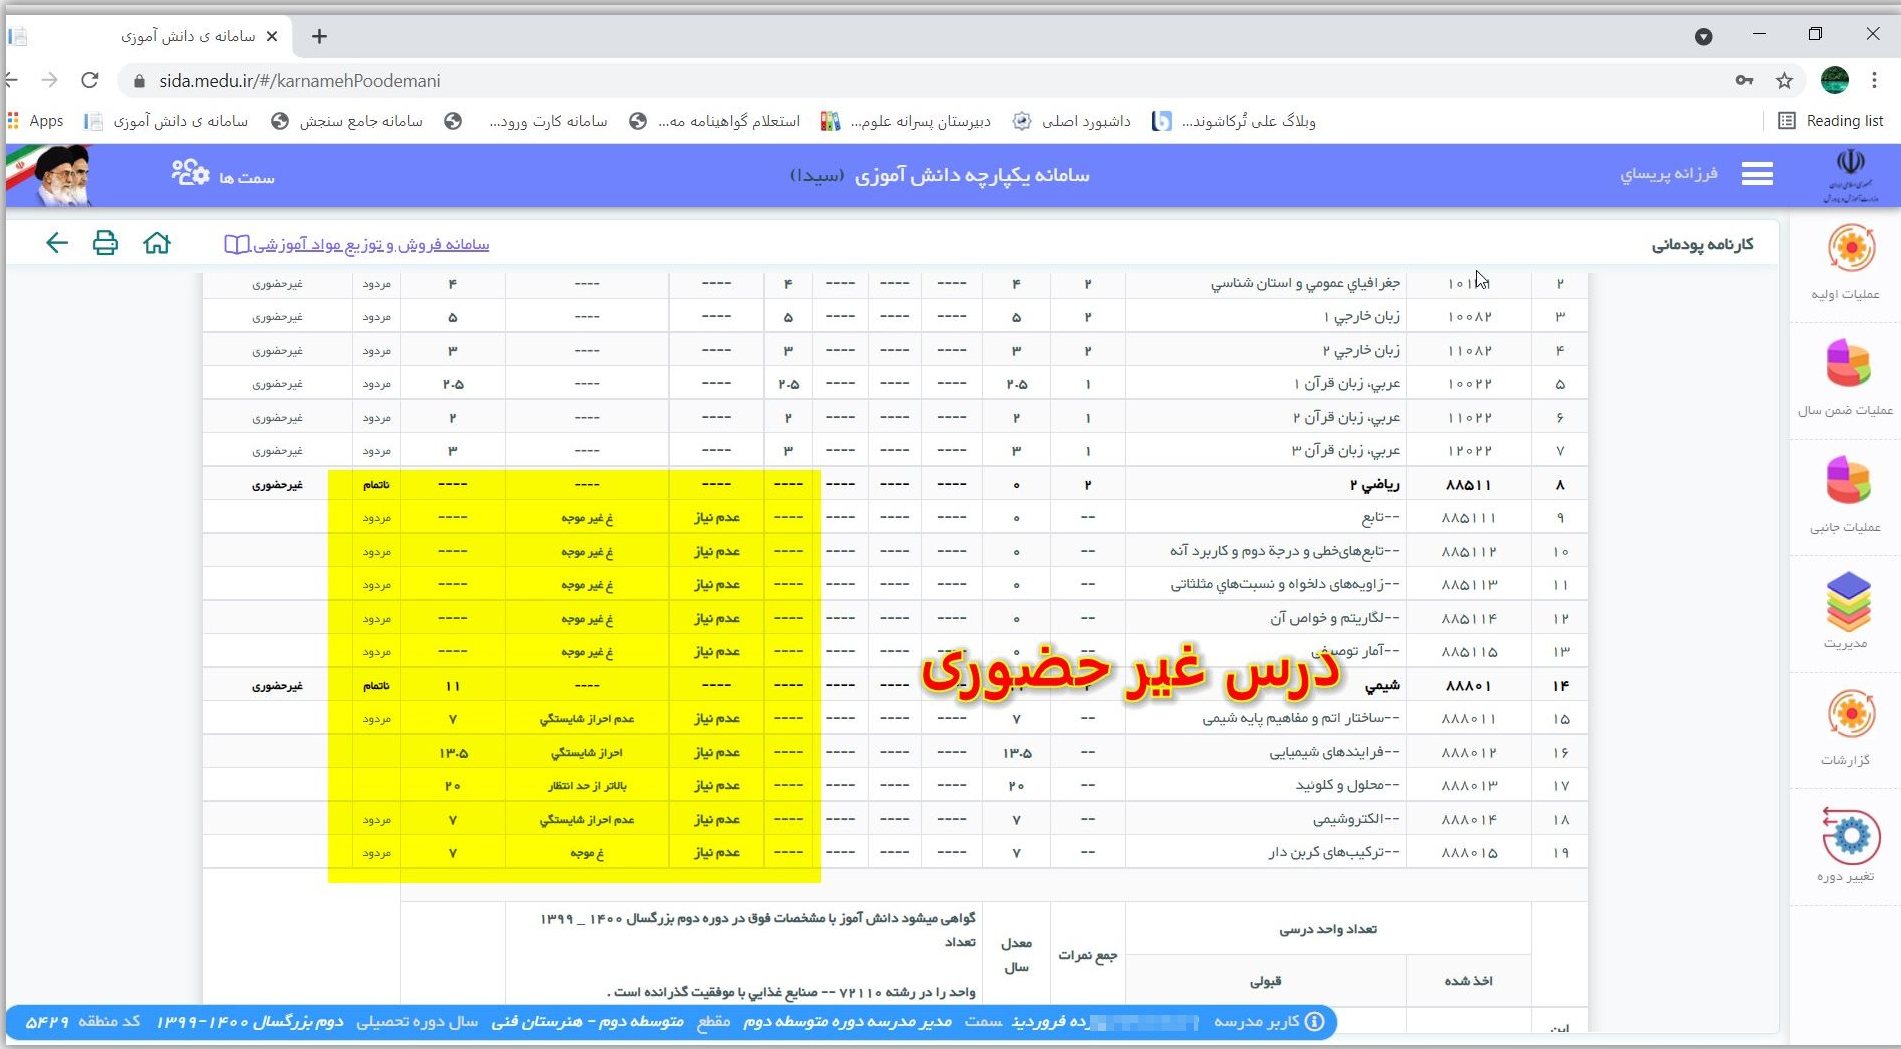Open the عملیات ضمن سال sidebar icon
The height and width of the screenshot is (1049, 1901).
point(1848,363)
